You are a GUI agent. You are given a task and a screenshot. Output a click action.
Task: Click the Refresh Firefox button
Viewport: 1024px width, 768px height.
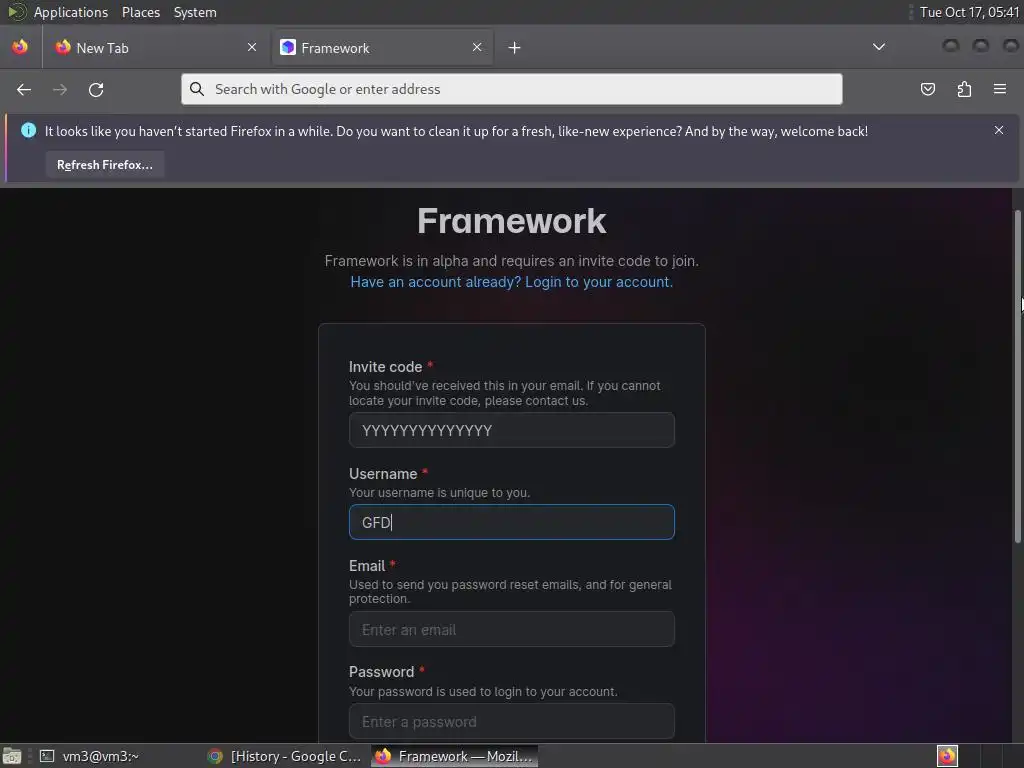[104, 165]
